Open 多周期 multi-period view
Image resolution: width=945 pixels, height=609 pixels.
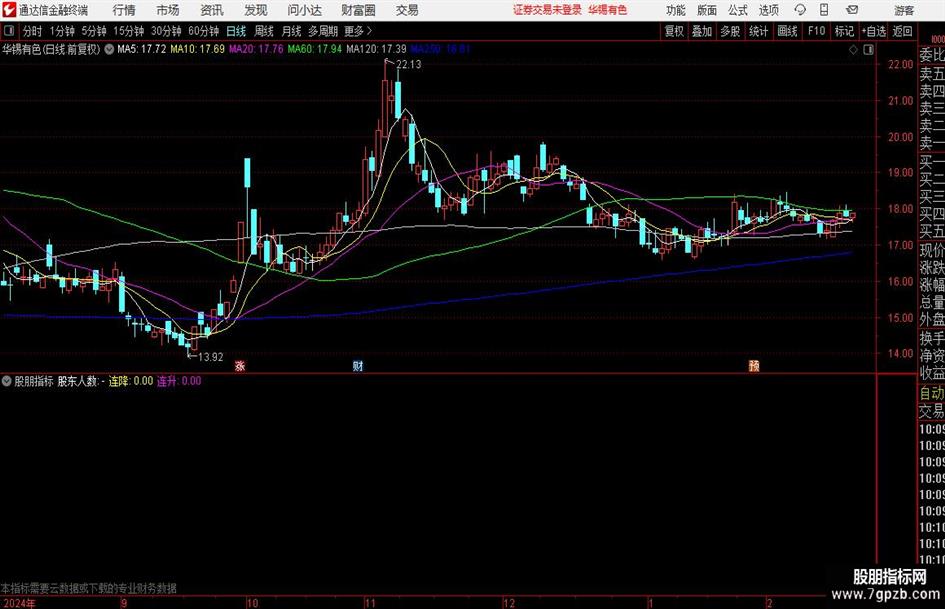tap(323, 31)
